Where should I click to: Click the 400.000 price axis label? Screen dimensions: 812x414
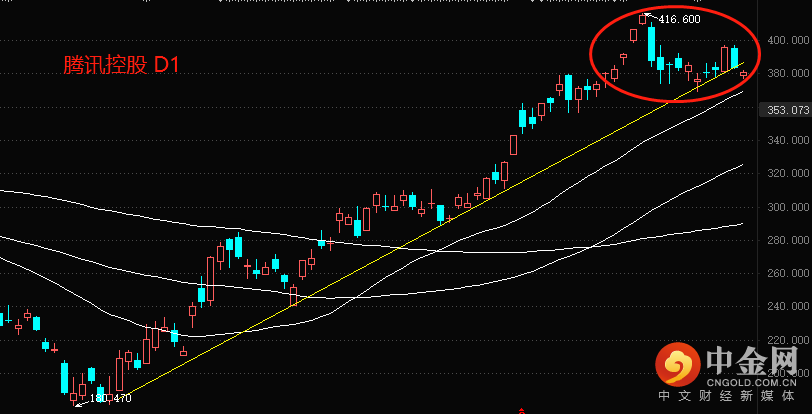click(788, 40)
